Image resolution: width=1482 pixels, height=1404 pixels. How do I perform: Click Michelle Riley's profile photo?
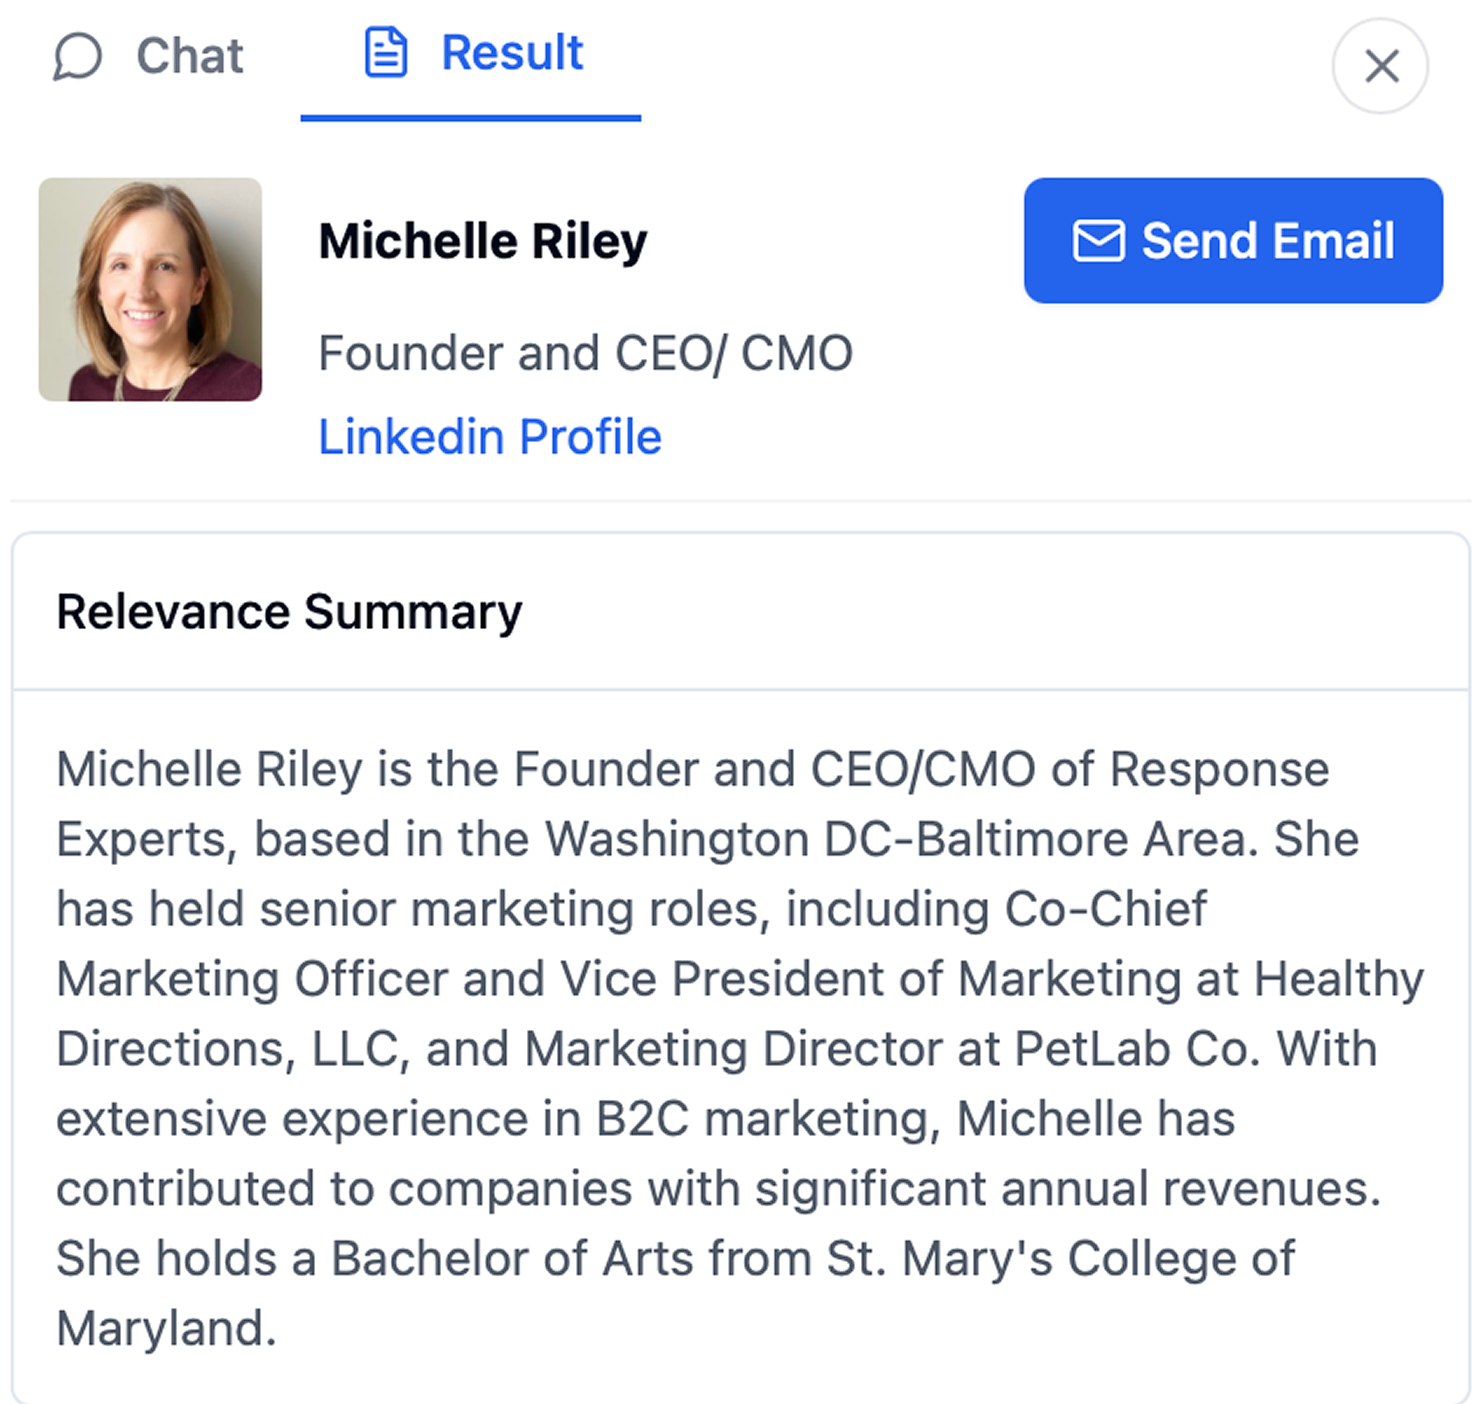[x=150, y=290]
